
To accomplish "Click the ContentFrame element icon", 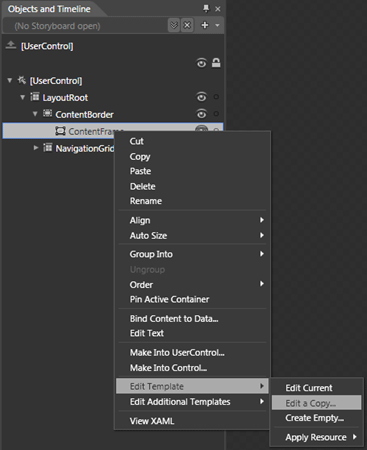I will [x=60, y=131].
